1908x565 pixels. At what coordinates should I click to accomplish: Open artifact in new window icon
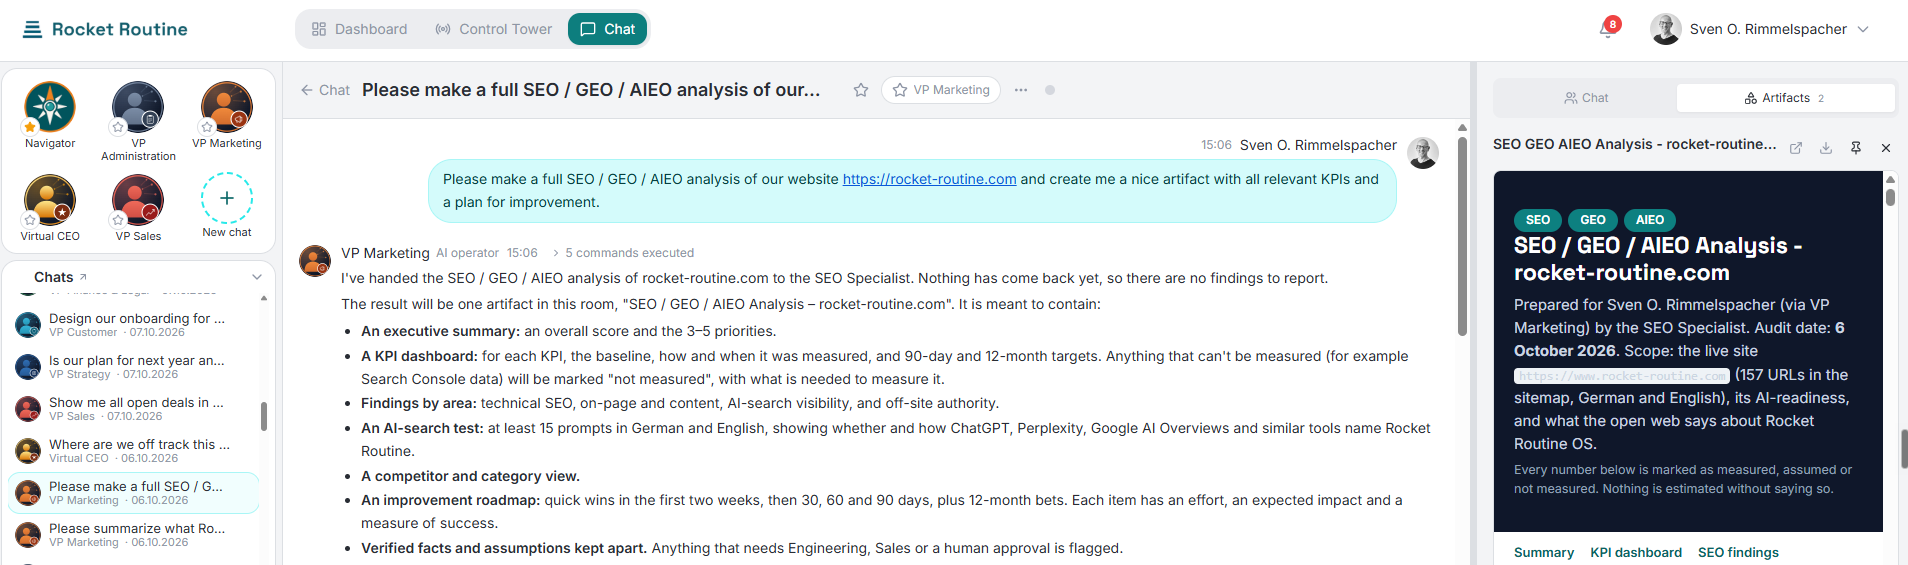click(x=1796, y=148)
